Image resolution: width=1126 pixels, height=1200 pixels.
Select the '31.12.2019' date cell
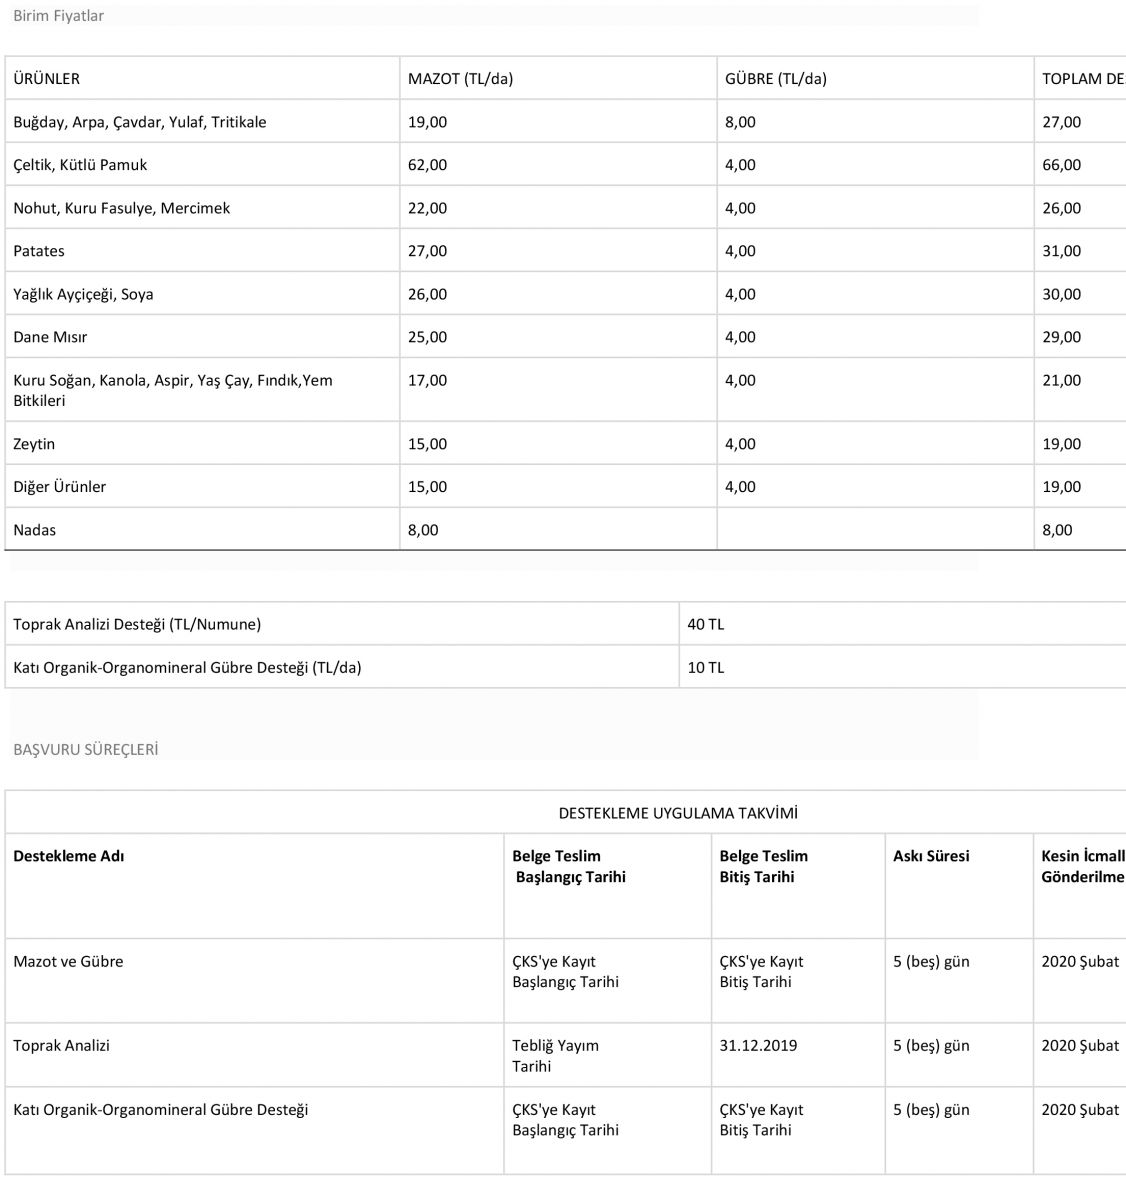point(758,1046)
